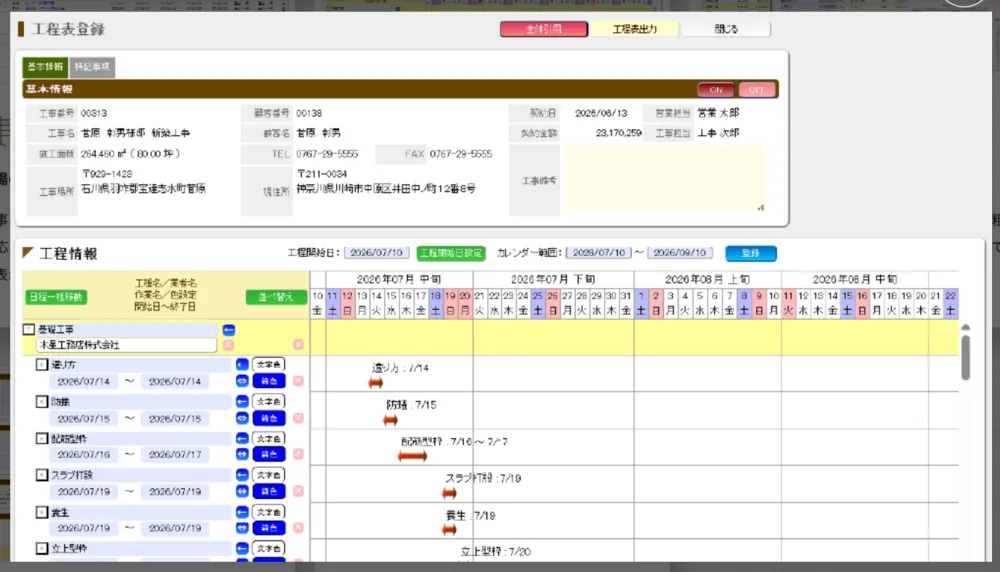Tick the checkbox beside 配筋型枠
The width and height of the screenshot is (1000, 572).
pyautogui.click(x=41, y=439)
